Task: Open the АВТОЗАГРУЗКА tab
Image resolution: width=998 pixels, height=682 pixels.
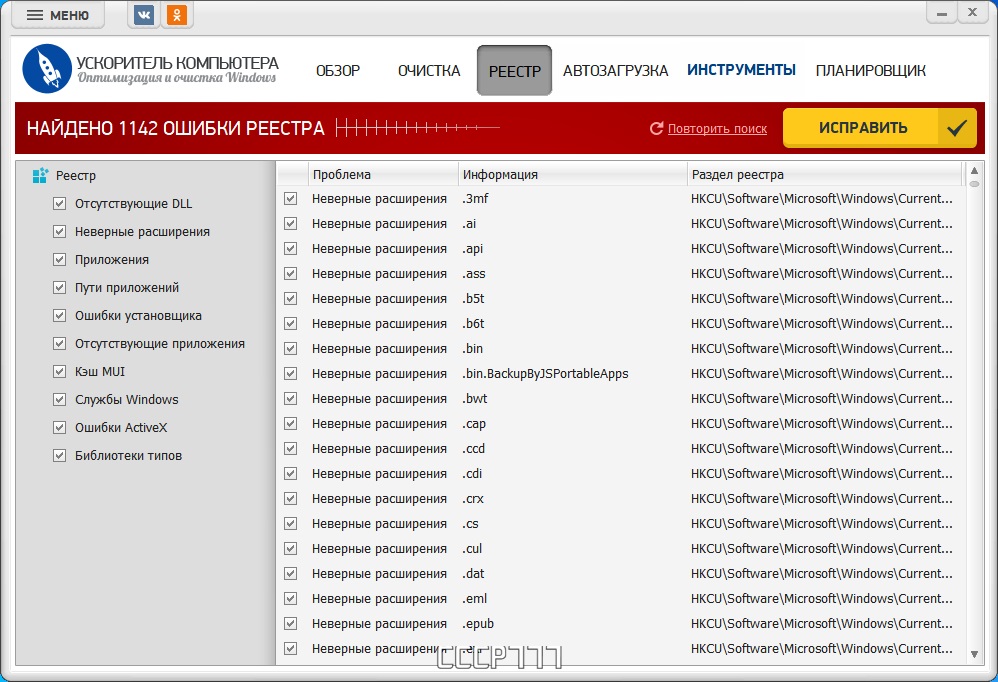Action: [x=615, y=71]
